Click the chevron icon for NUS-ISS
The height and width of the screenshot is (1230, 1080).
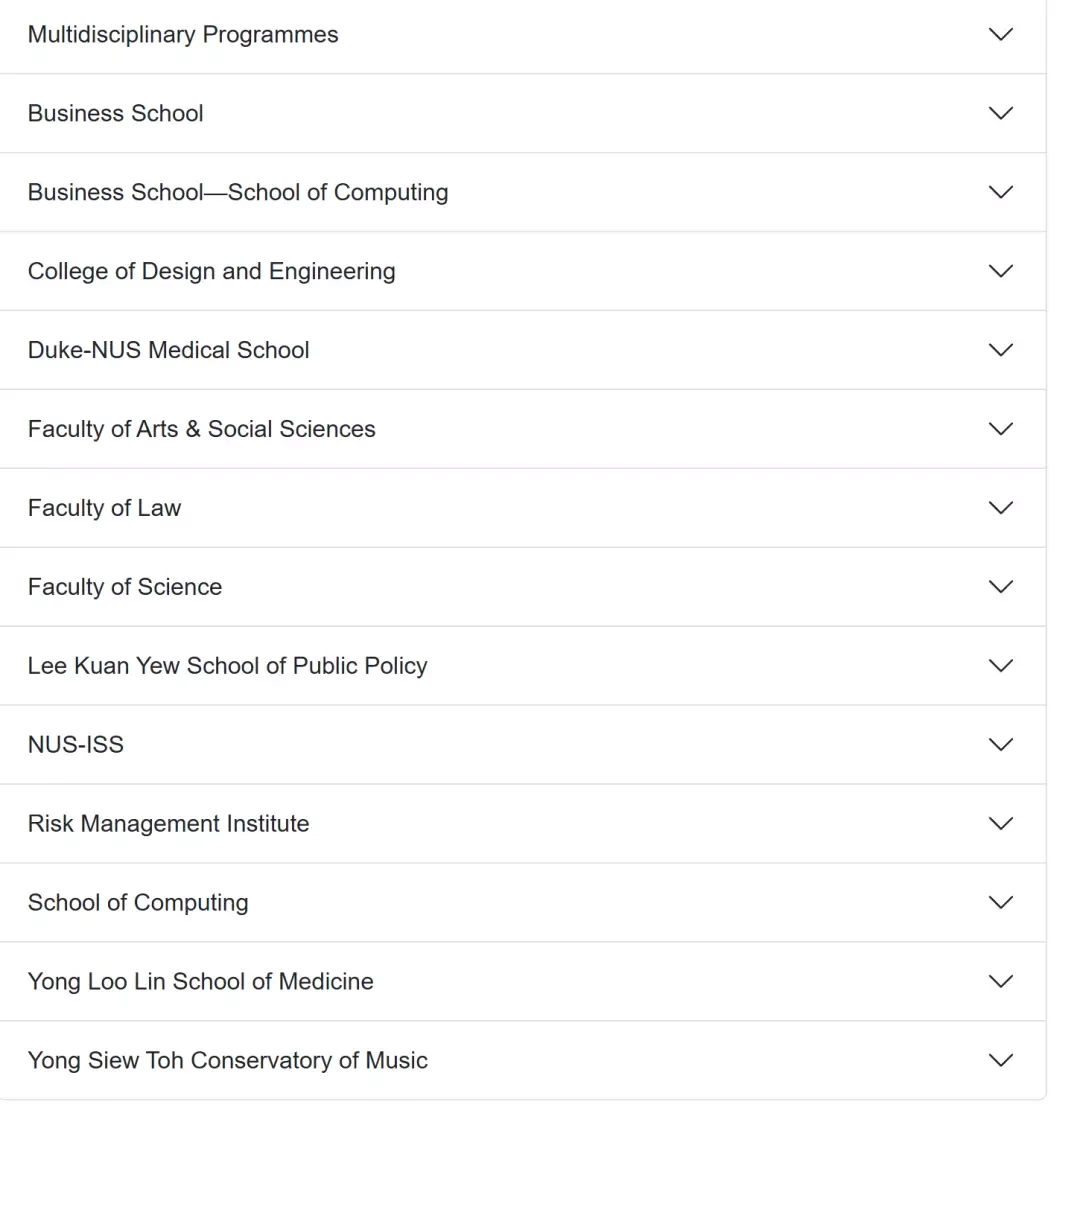point(1001,745)
